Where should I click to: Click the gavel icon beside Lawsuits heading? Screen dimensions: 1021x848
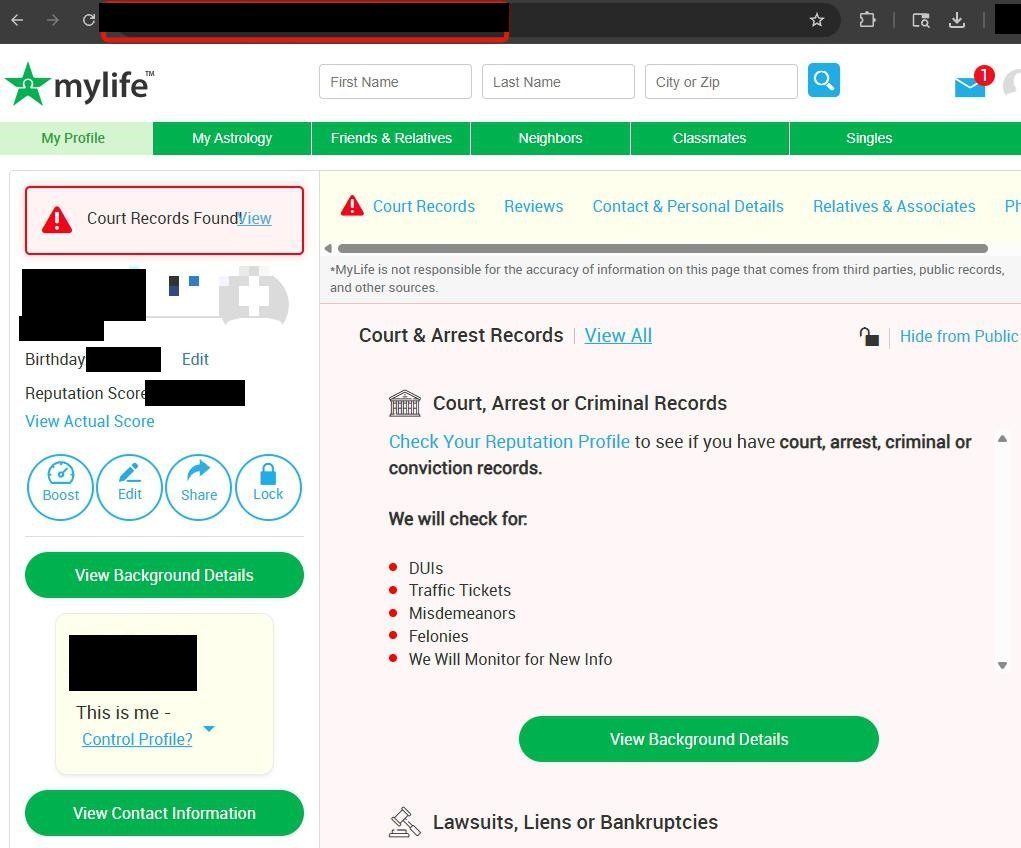(x=404, y=822)
